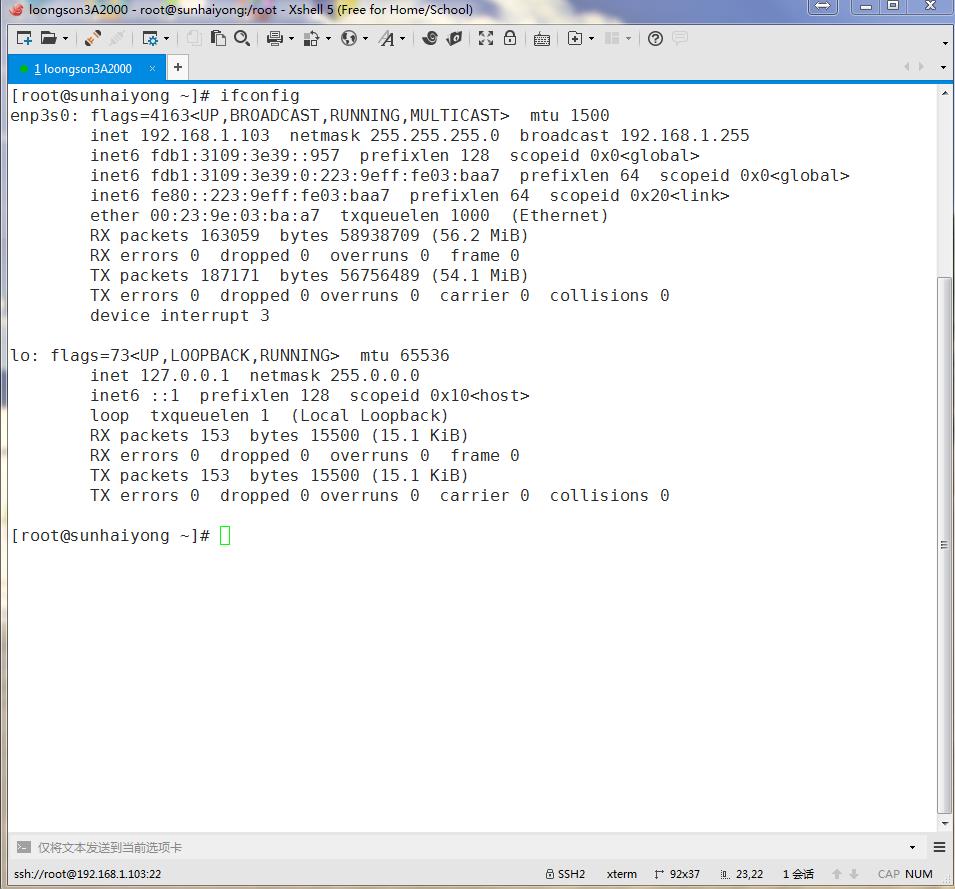Viewport: 955px width, 889px height.
Task: Click the New session icon
Action: (24, 38)
